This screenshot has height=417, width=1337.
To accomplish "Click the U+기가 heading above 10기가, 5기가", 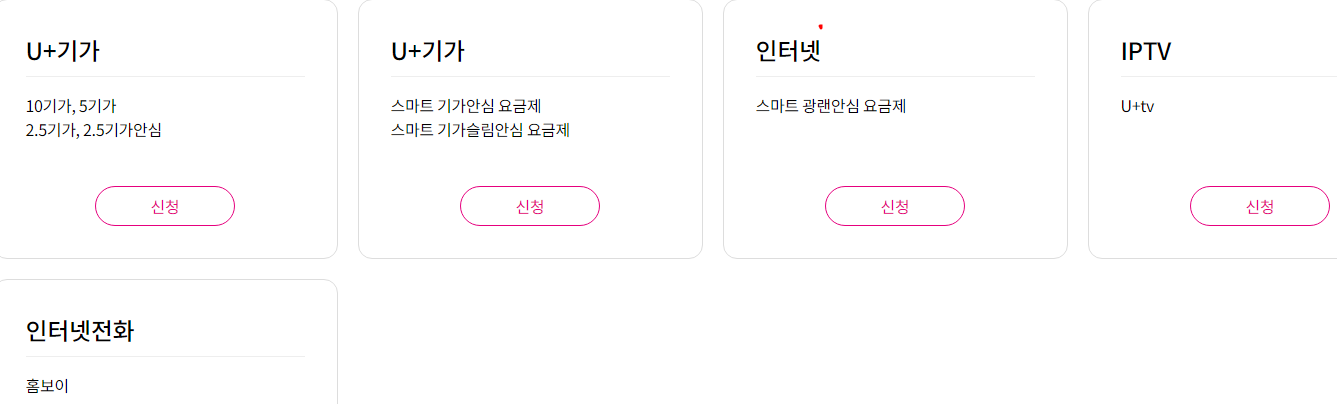I will coord(63,51).
